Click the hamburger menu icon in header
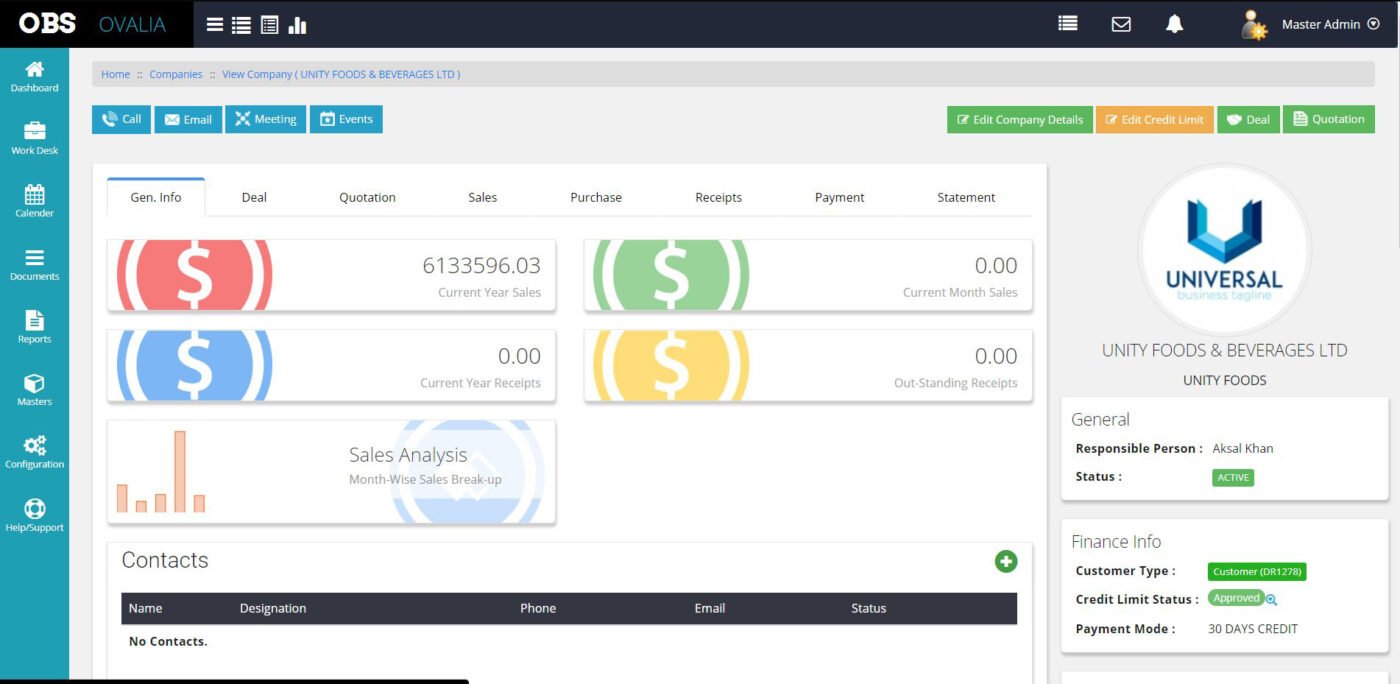This screenshot has width=1400, height=684. tap(215, 25)
